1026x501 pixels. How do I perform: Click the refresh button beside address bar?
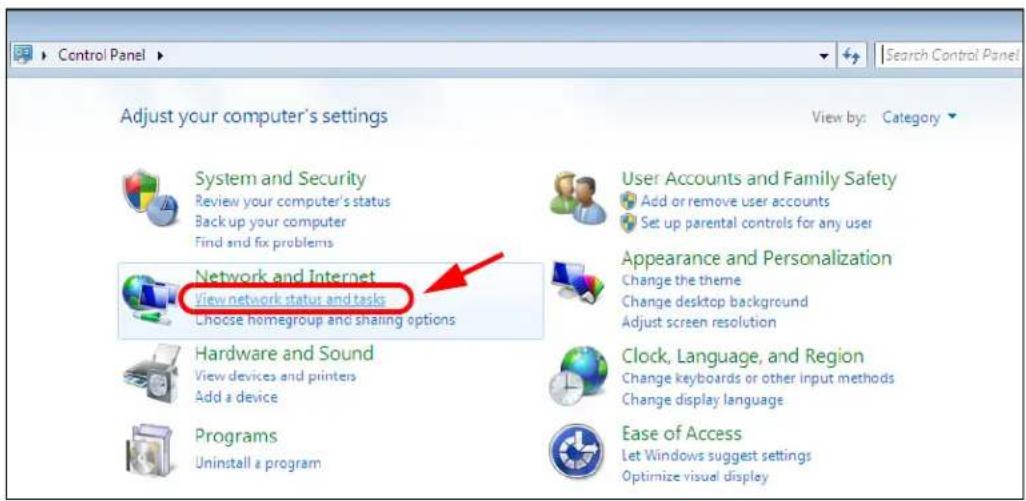click(852, 56)
